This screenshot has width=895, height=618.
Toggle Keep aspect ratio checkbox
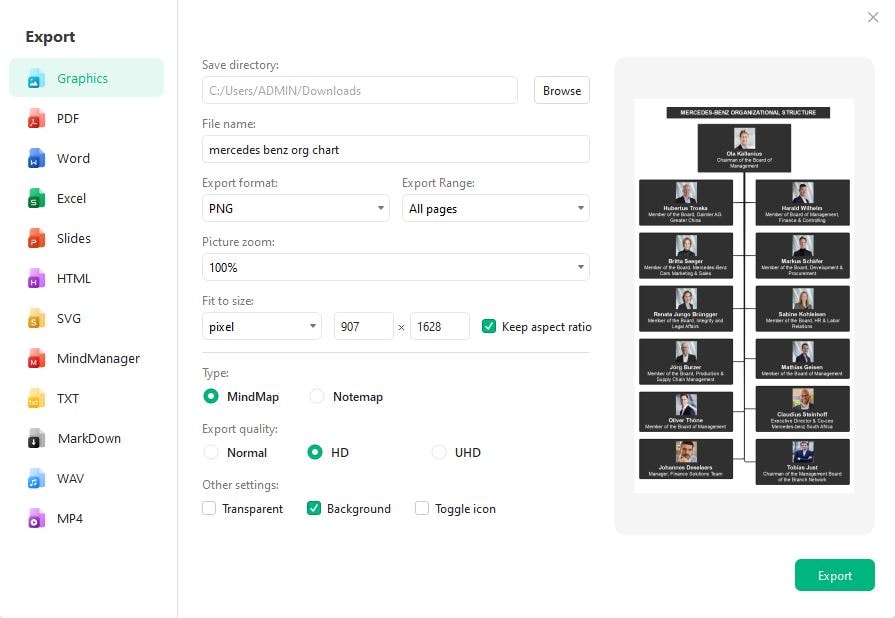489,326
